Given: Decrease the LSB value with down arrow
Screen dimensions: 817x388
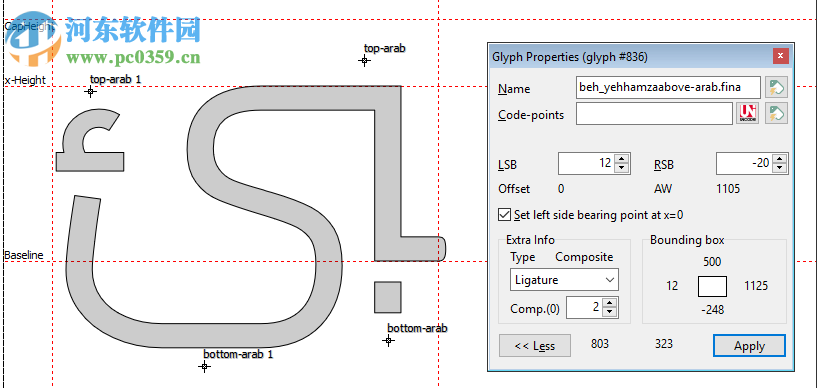Looking at the screenshot, I should (x=621, y=168).
